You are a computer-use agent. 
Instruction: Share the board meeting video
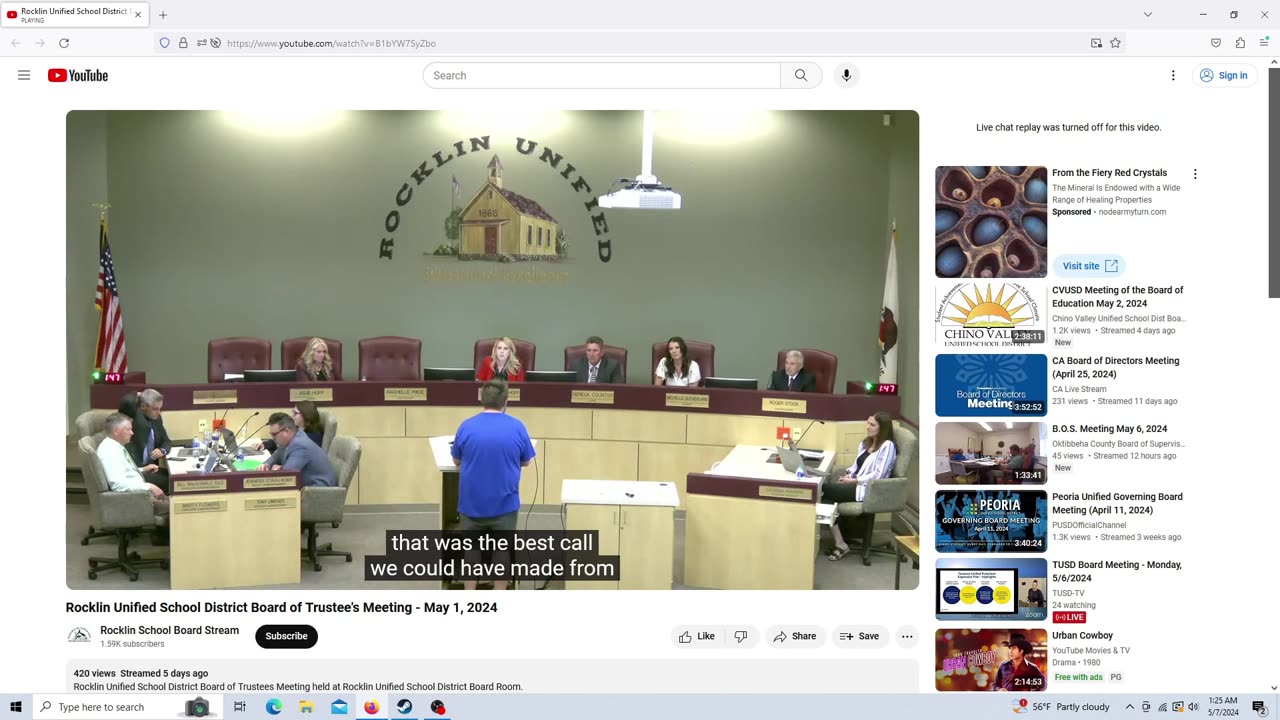(795, 636)
